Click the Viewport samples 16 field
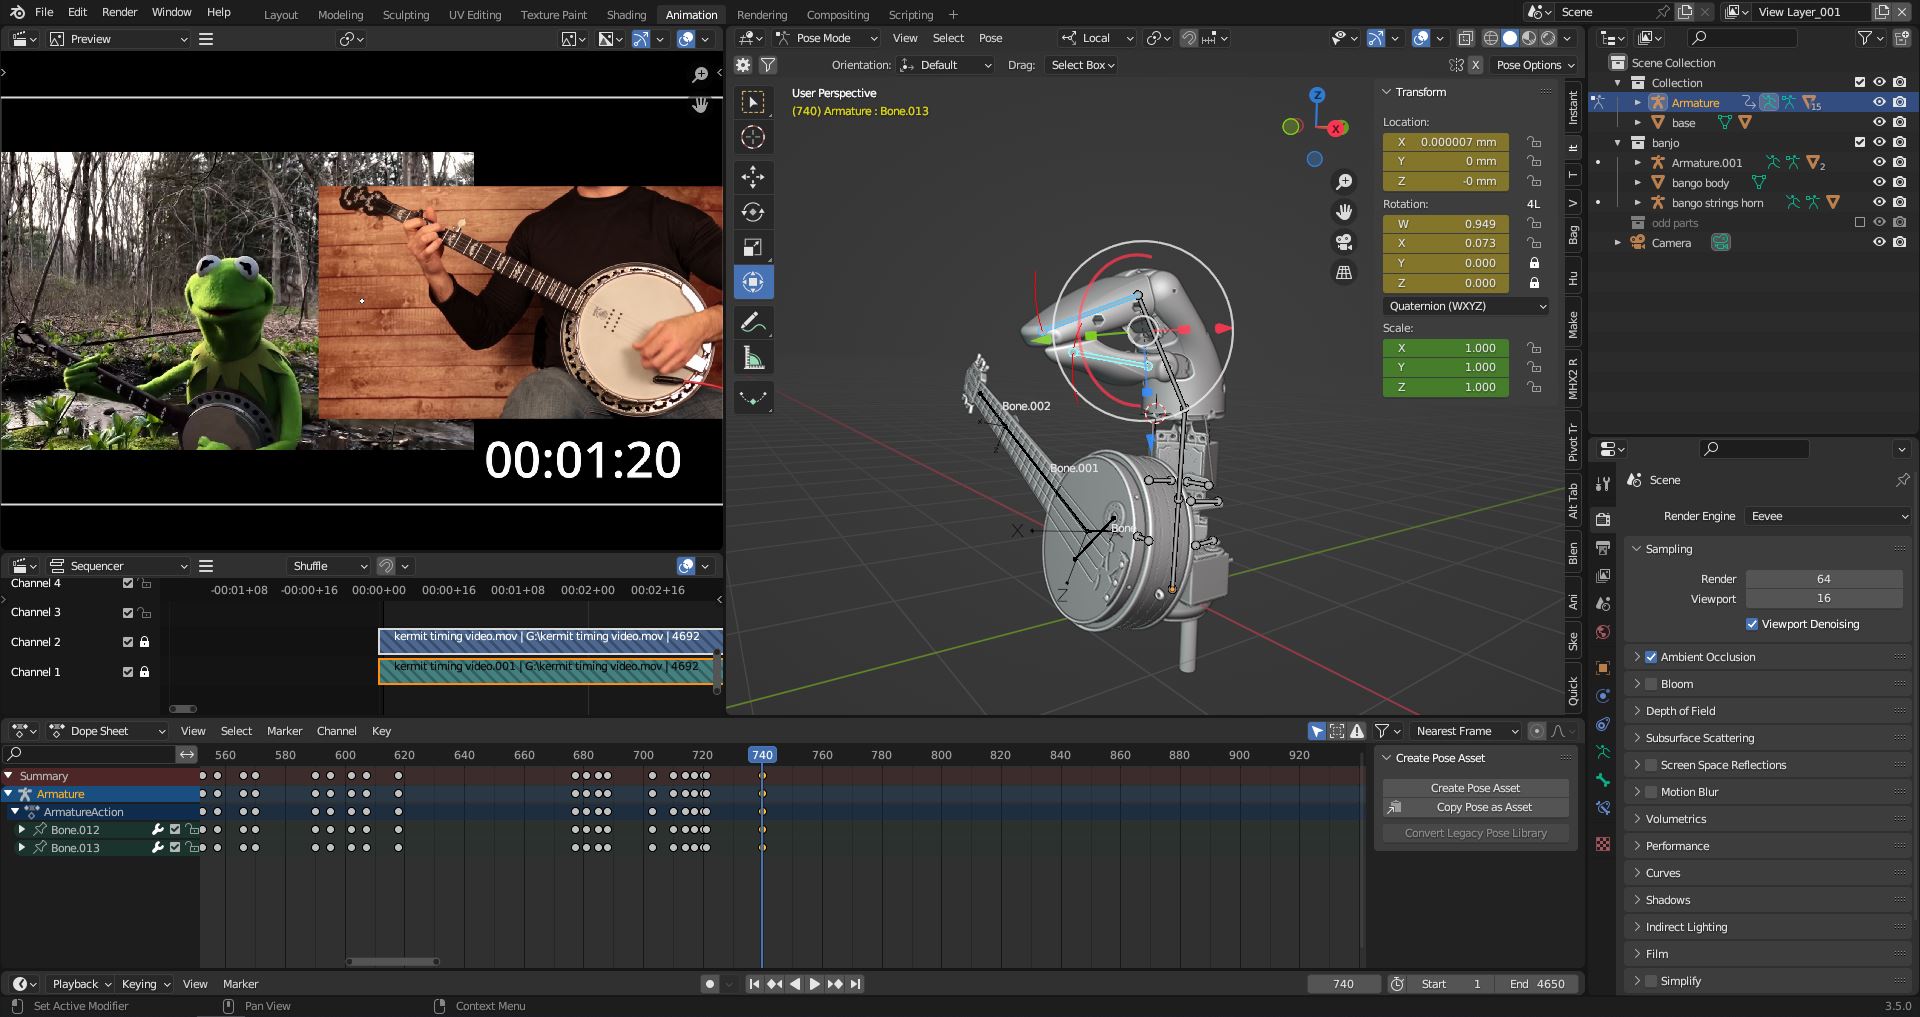Viewport: 1920px width, 1017px height. (x=1824, y=599)
